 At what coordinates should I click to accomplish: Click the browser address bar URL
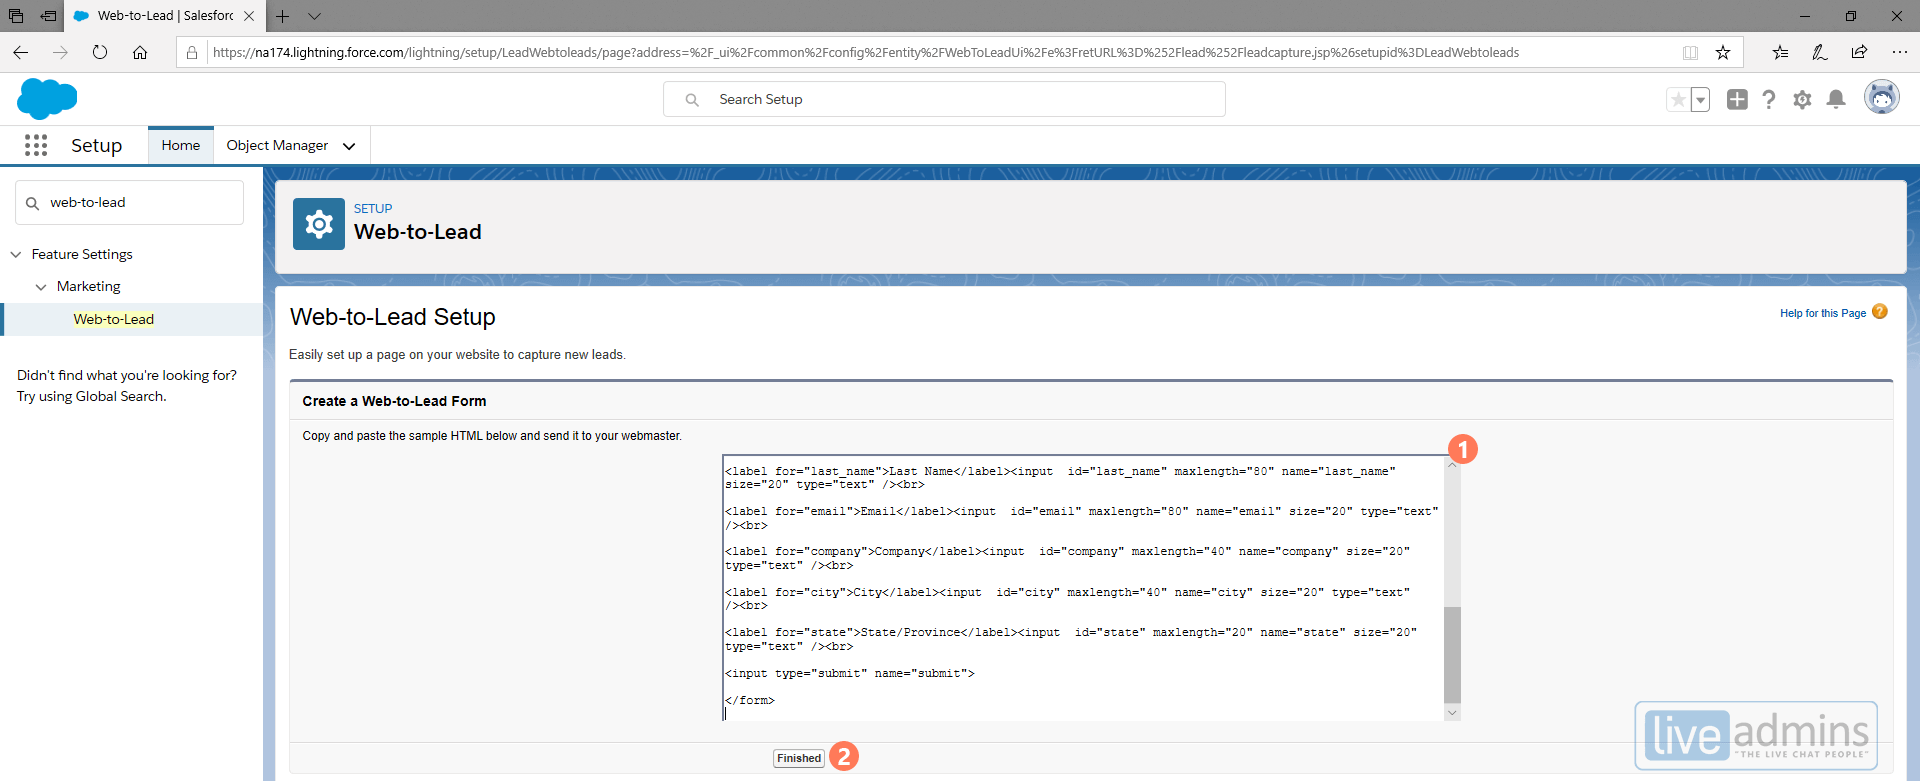point(866,52)
